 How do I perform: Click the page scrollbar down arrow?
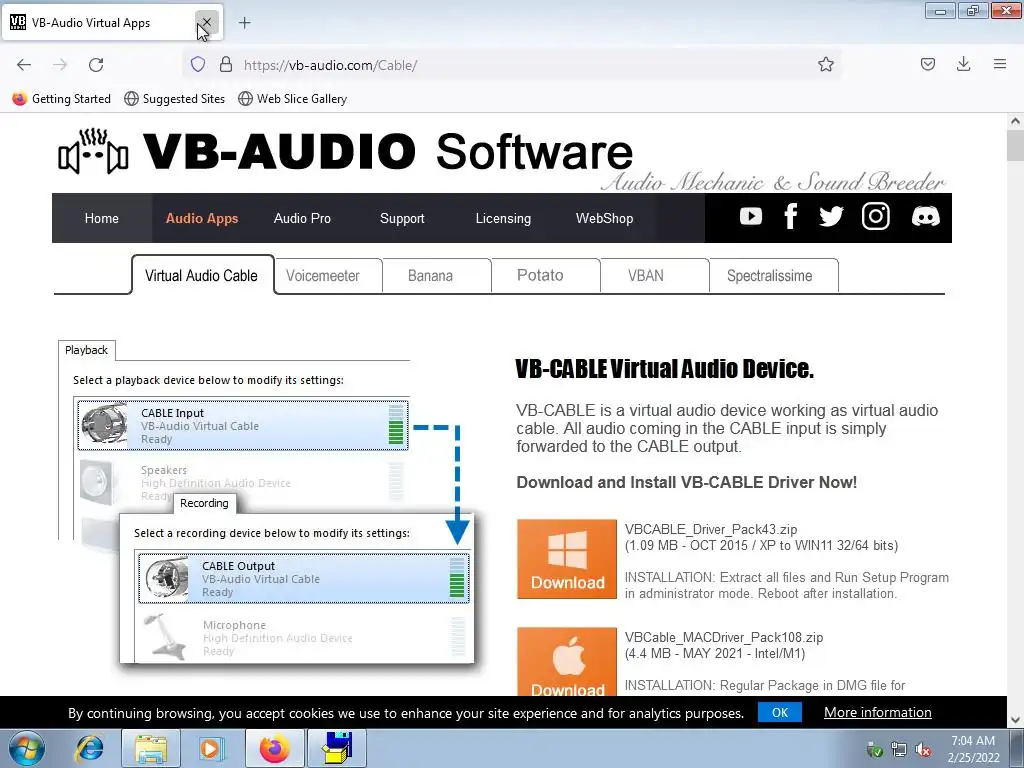[x=1015, y=720]
